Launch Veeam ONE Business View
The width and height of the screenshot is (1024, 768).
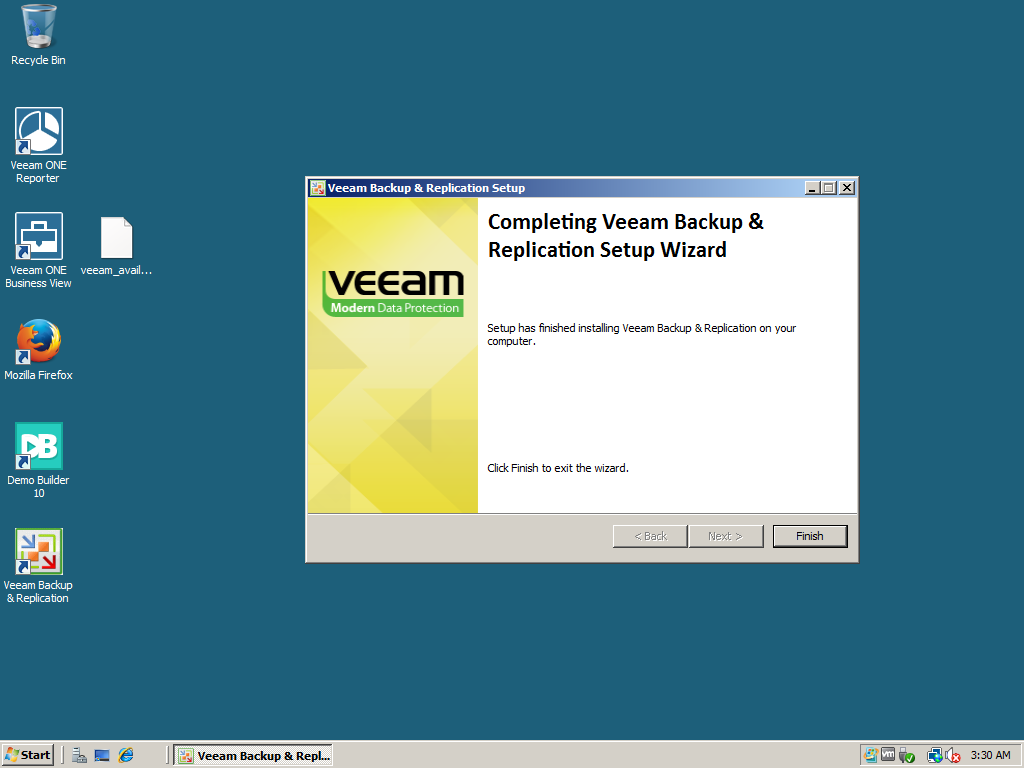[x=38, y=238]
